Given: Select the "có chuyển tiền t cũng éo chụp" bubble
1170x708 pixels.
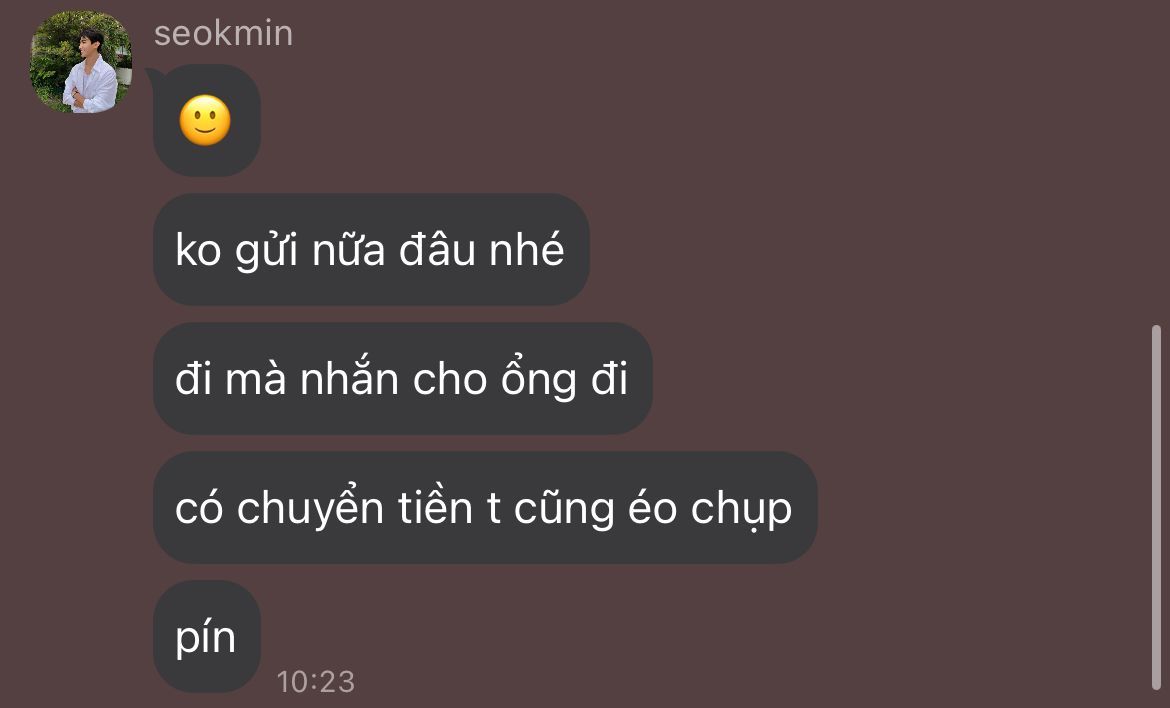Looking at the screenshot, I should 485,507.
